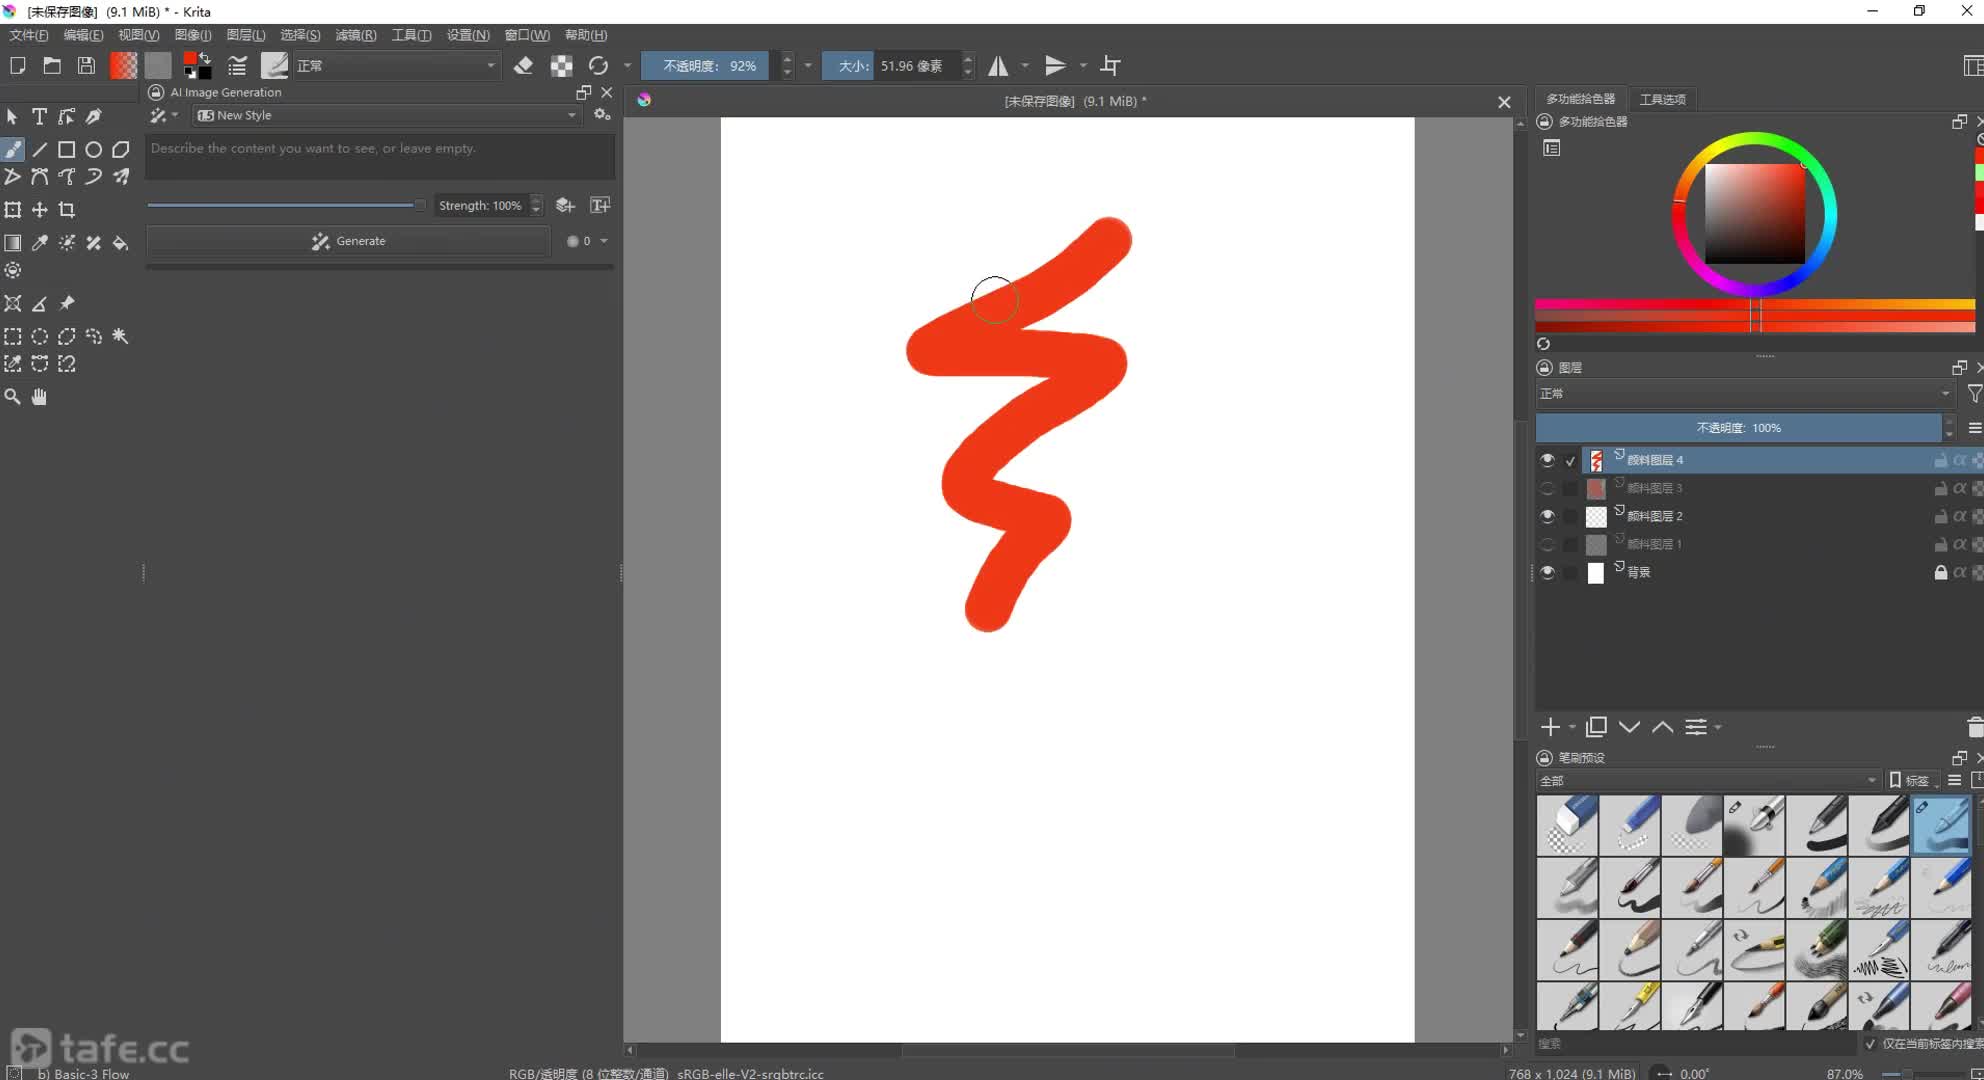Switch to the 工具选项 tab
Screen dimensions: 1984x1080
coord(1662,99)
